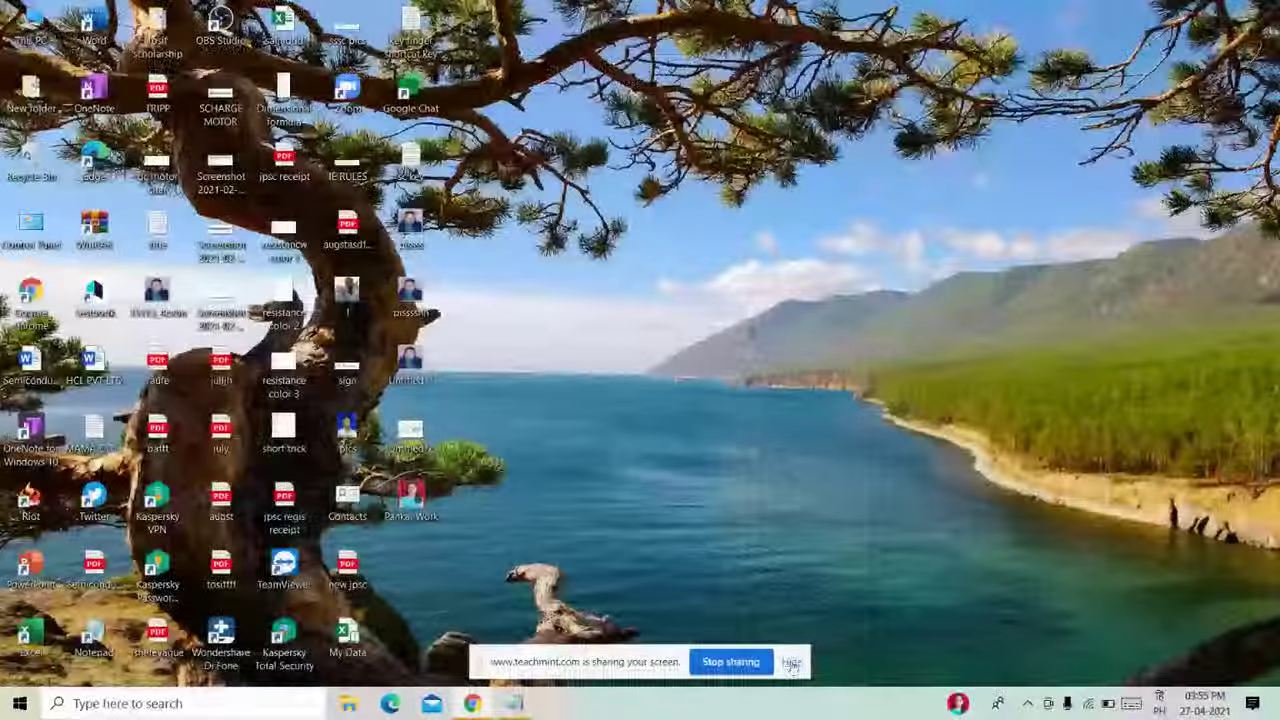Click the Wi-Fi network tray icon
The width and height of the screenshot is (1280, 720).
point(1088,704)
